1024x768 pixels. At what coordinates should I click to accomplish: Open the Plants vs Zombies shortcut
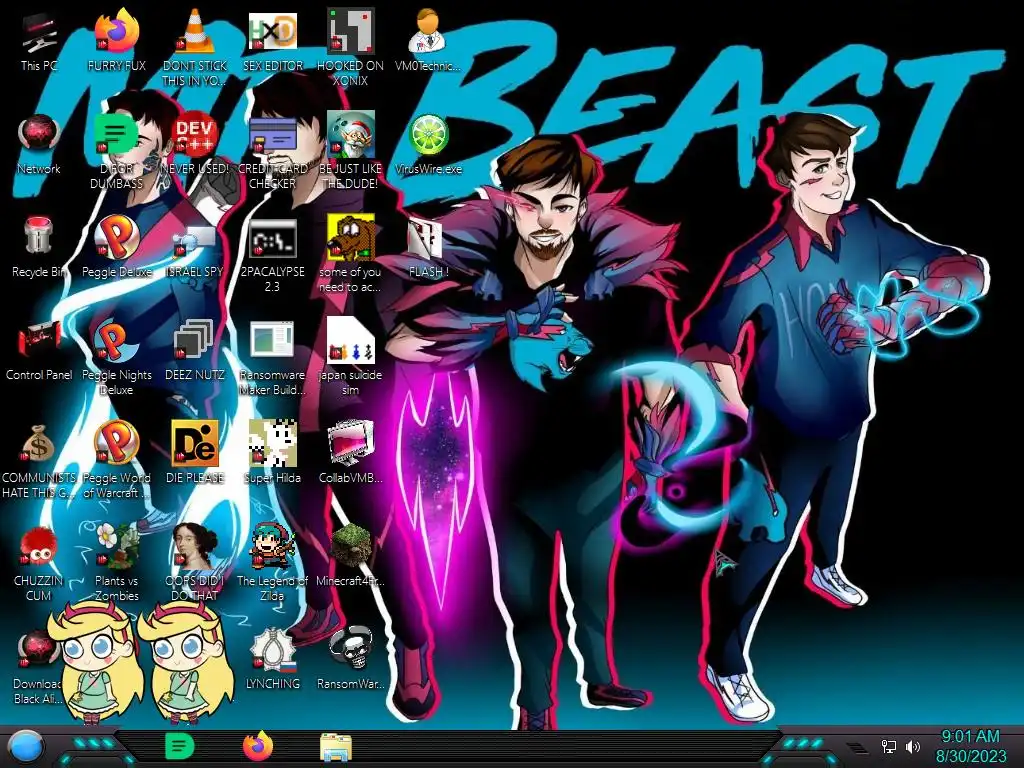point(116,546)
